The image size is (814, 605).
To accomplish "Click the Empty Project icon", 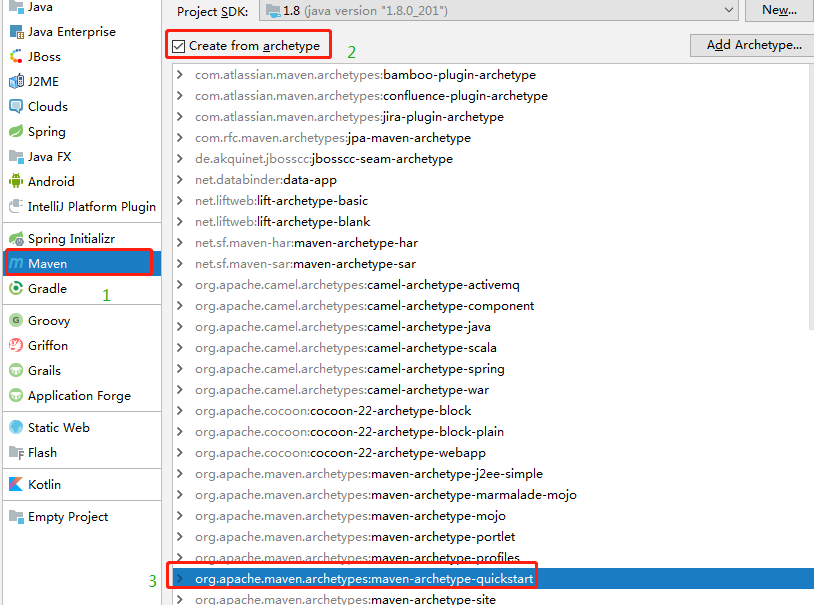I will tap(16, 517).
